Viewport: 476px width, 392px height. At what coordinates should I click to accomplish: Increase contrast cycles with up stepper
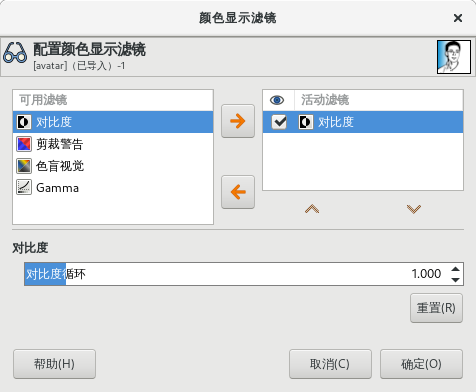pos(455,269)
